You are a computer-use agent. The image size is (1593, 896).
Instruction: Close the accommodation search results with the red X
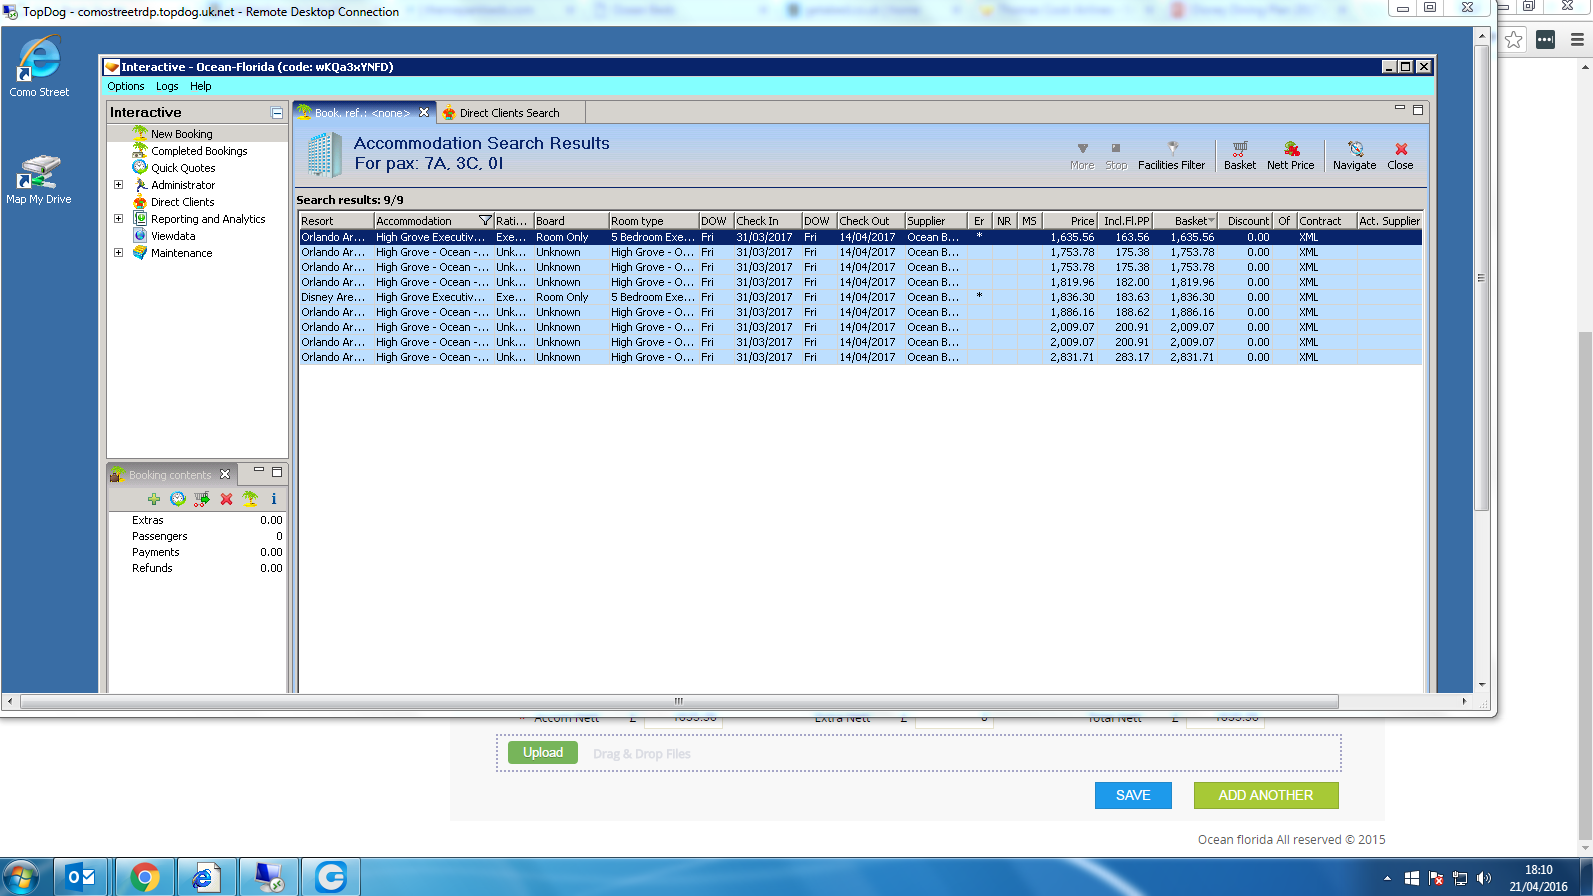[1400, 155]
